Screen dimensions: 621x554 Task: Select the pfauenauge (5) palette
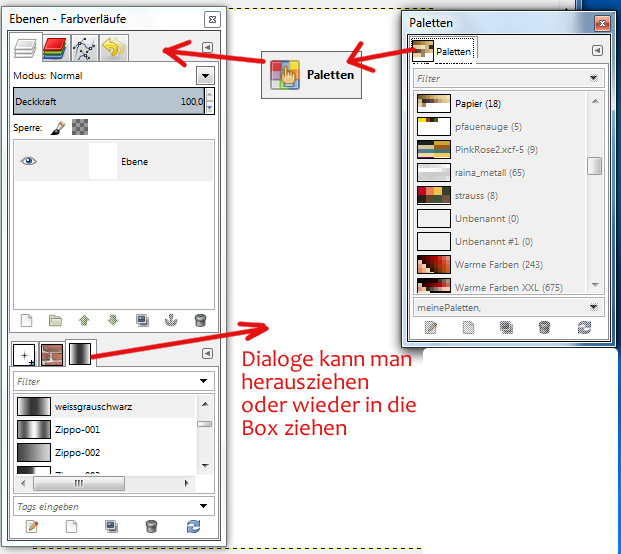click(x=501, y=127)
